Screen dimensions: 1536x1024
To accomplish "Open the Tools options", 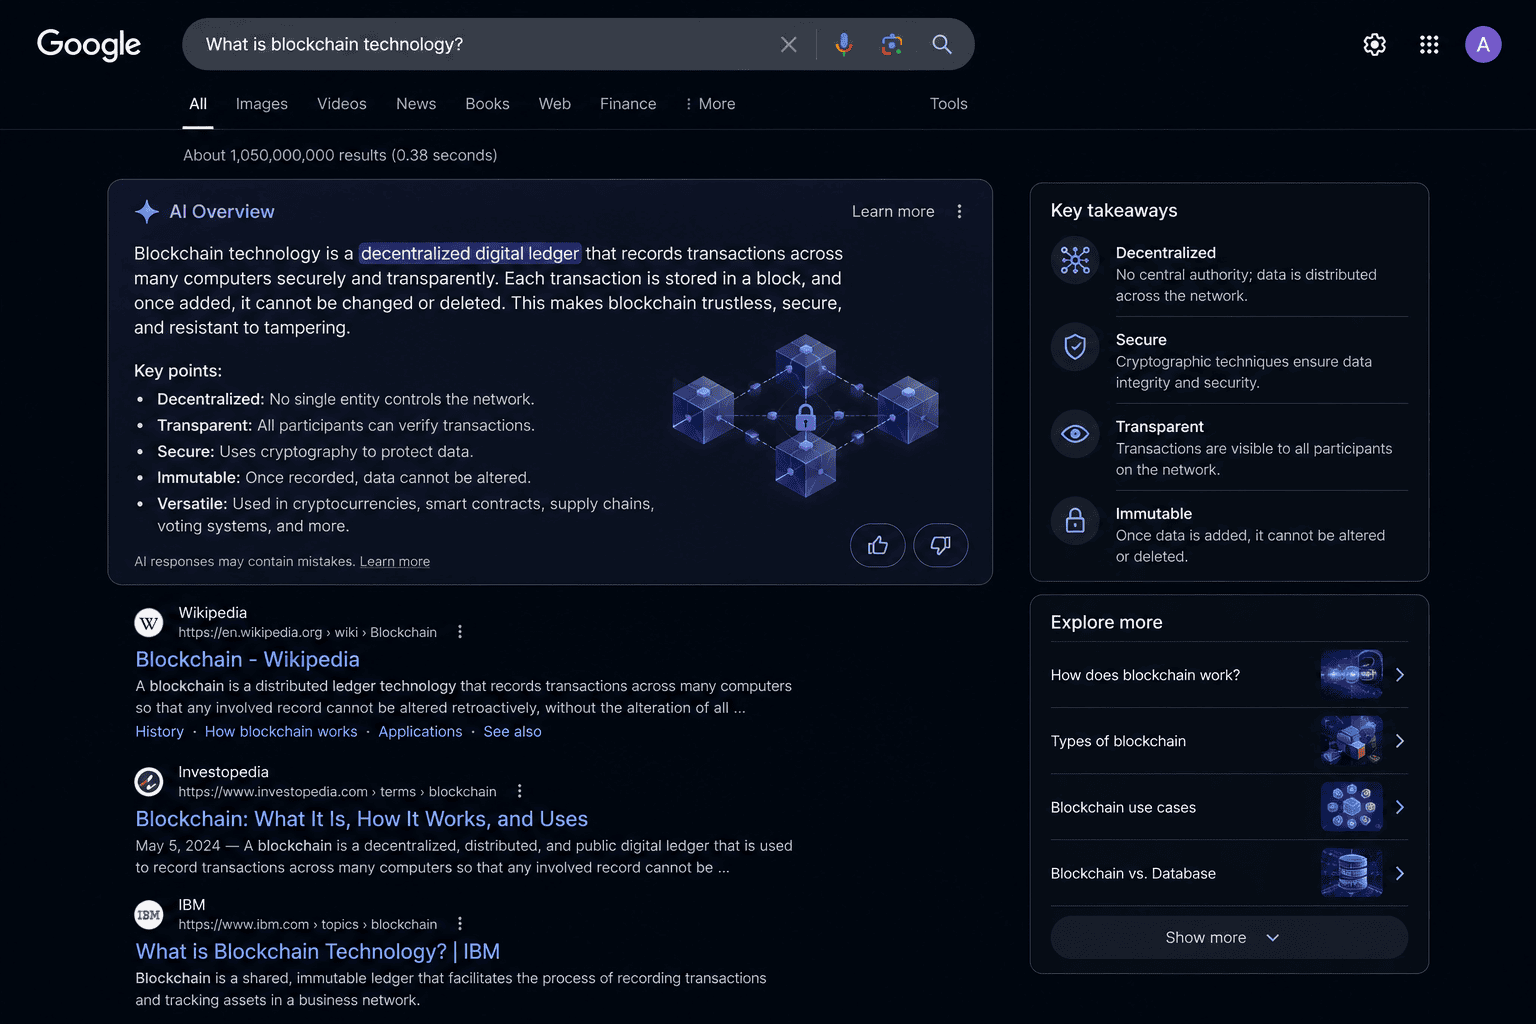I will (x=949, y=104).
